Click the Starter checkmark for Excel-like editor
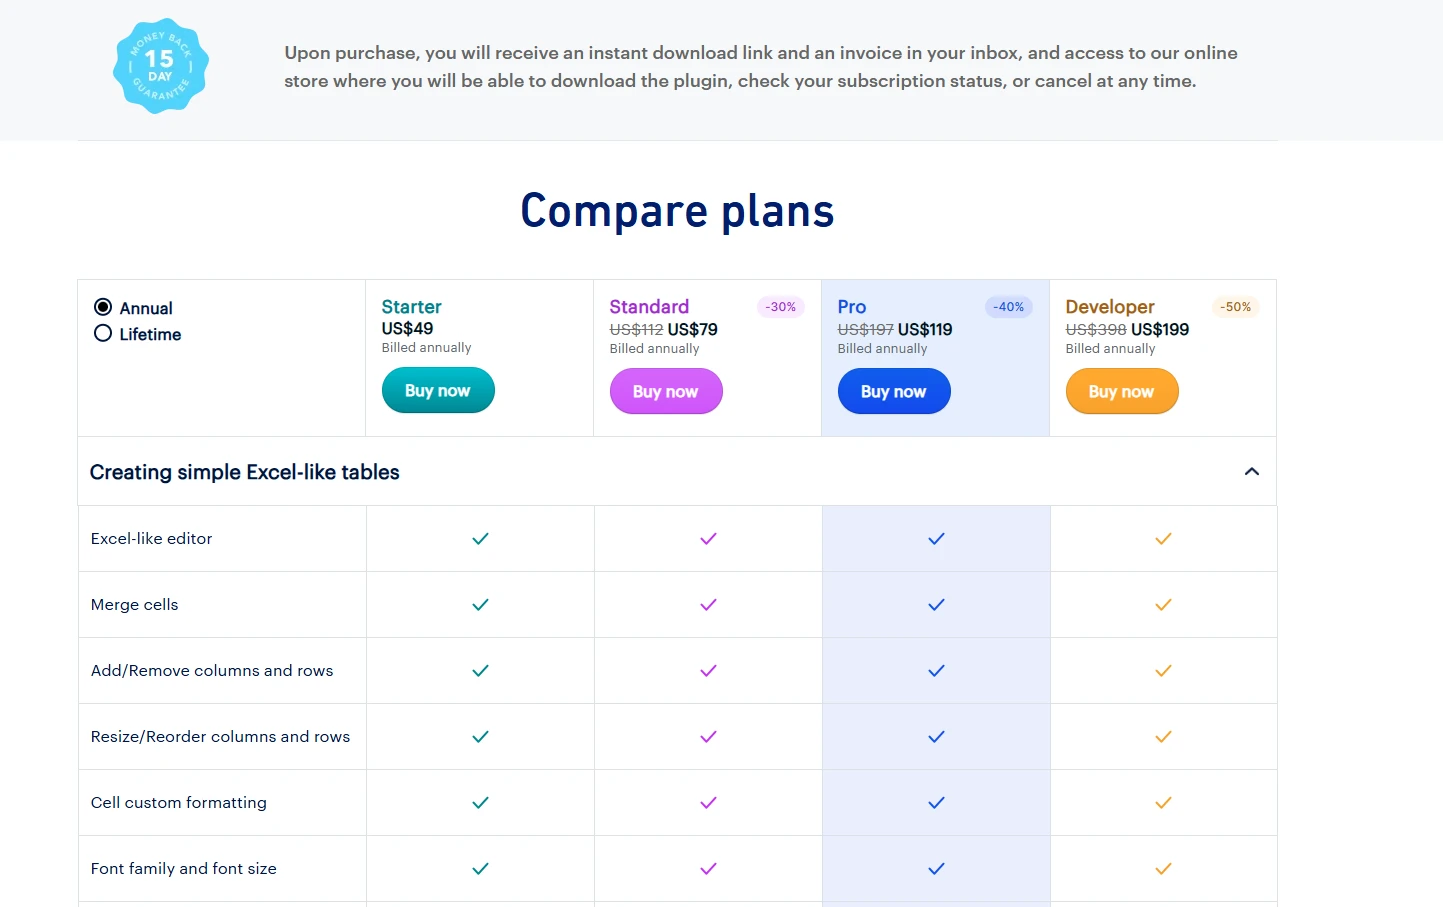Viewport: 1443px width, 907px height. pyautogui.click(x=480, y=539)
